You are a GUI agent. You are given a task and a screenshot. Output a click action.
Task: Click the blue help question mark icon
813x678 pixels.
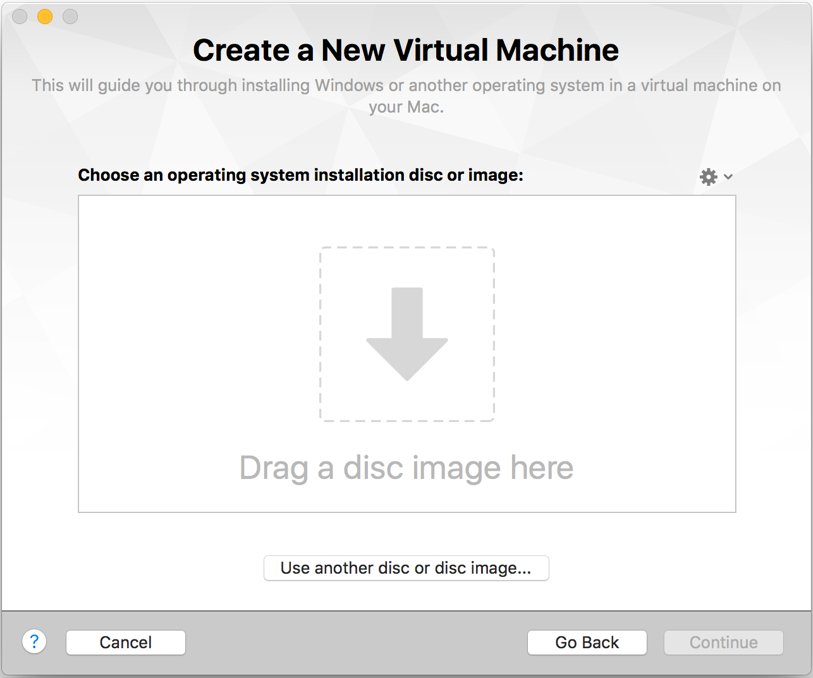(x=34, y=642)
